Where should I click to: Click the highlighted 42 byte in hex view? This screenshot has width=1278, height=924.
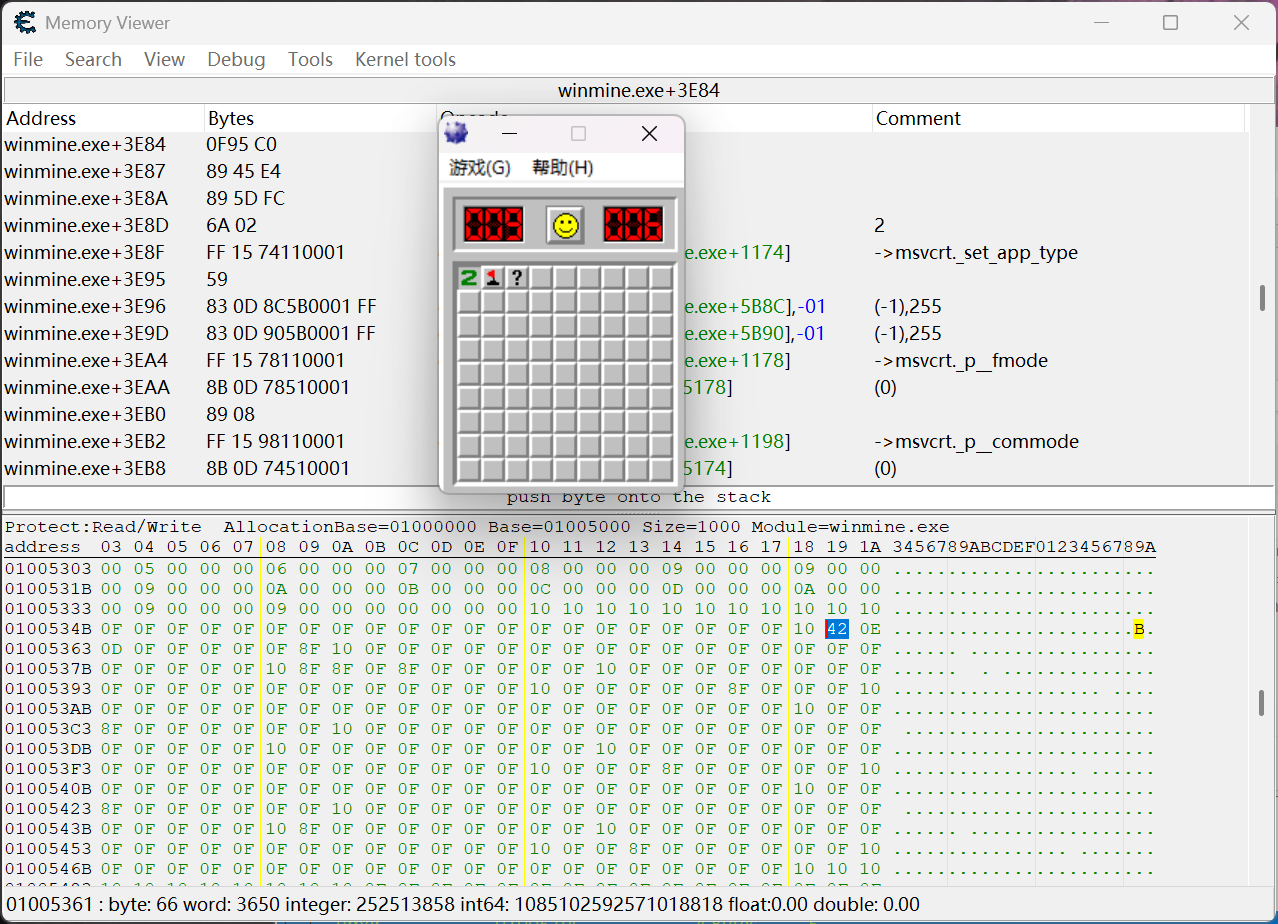tap(837, 629)
